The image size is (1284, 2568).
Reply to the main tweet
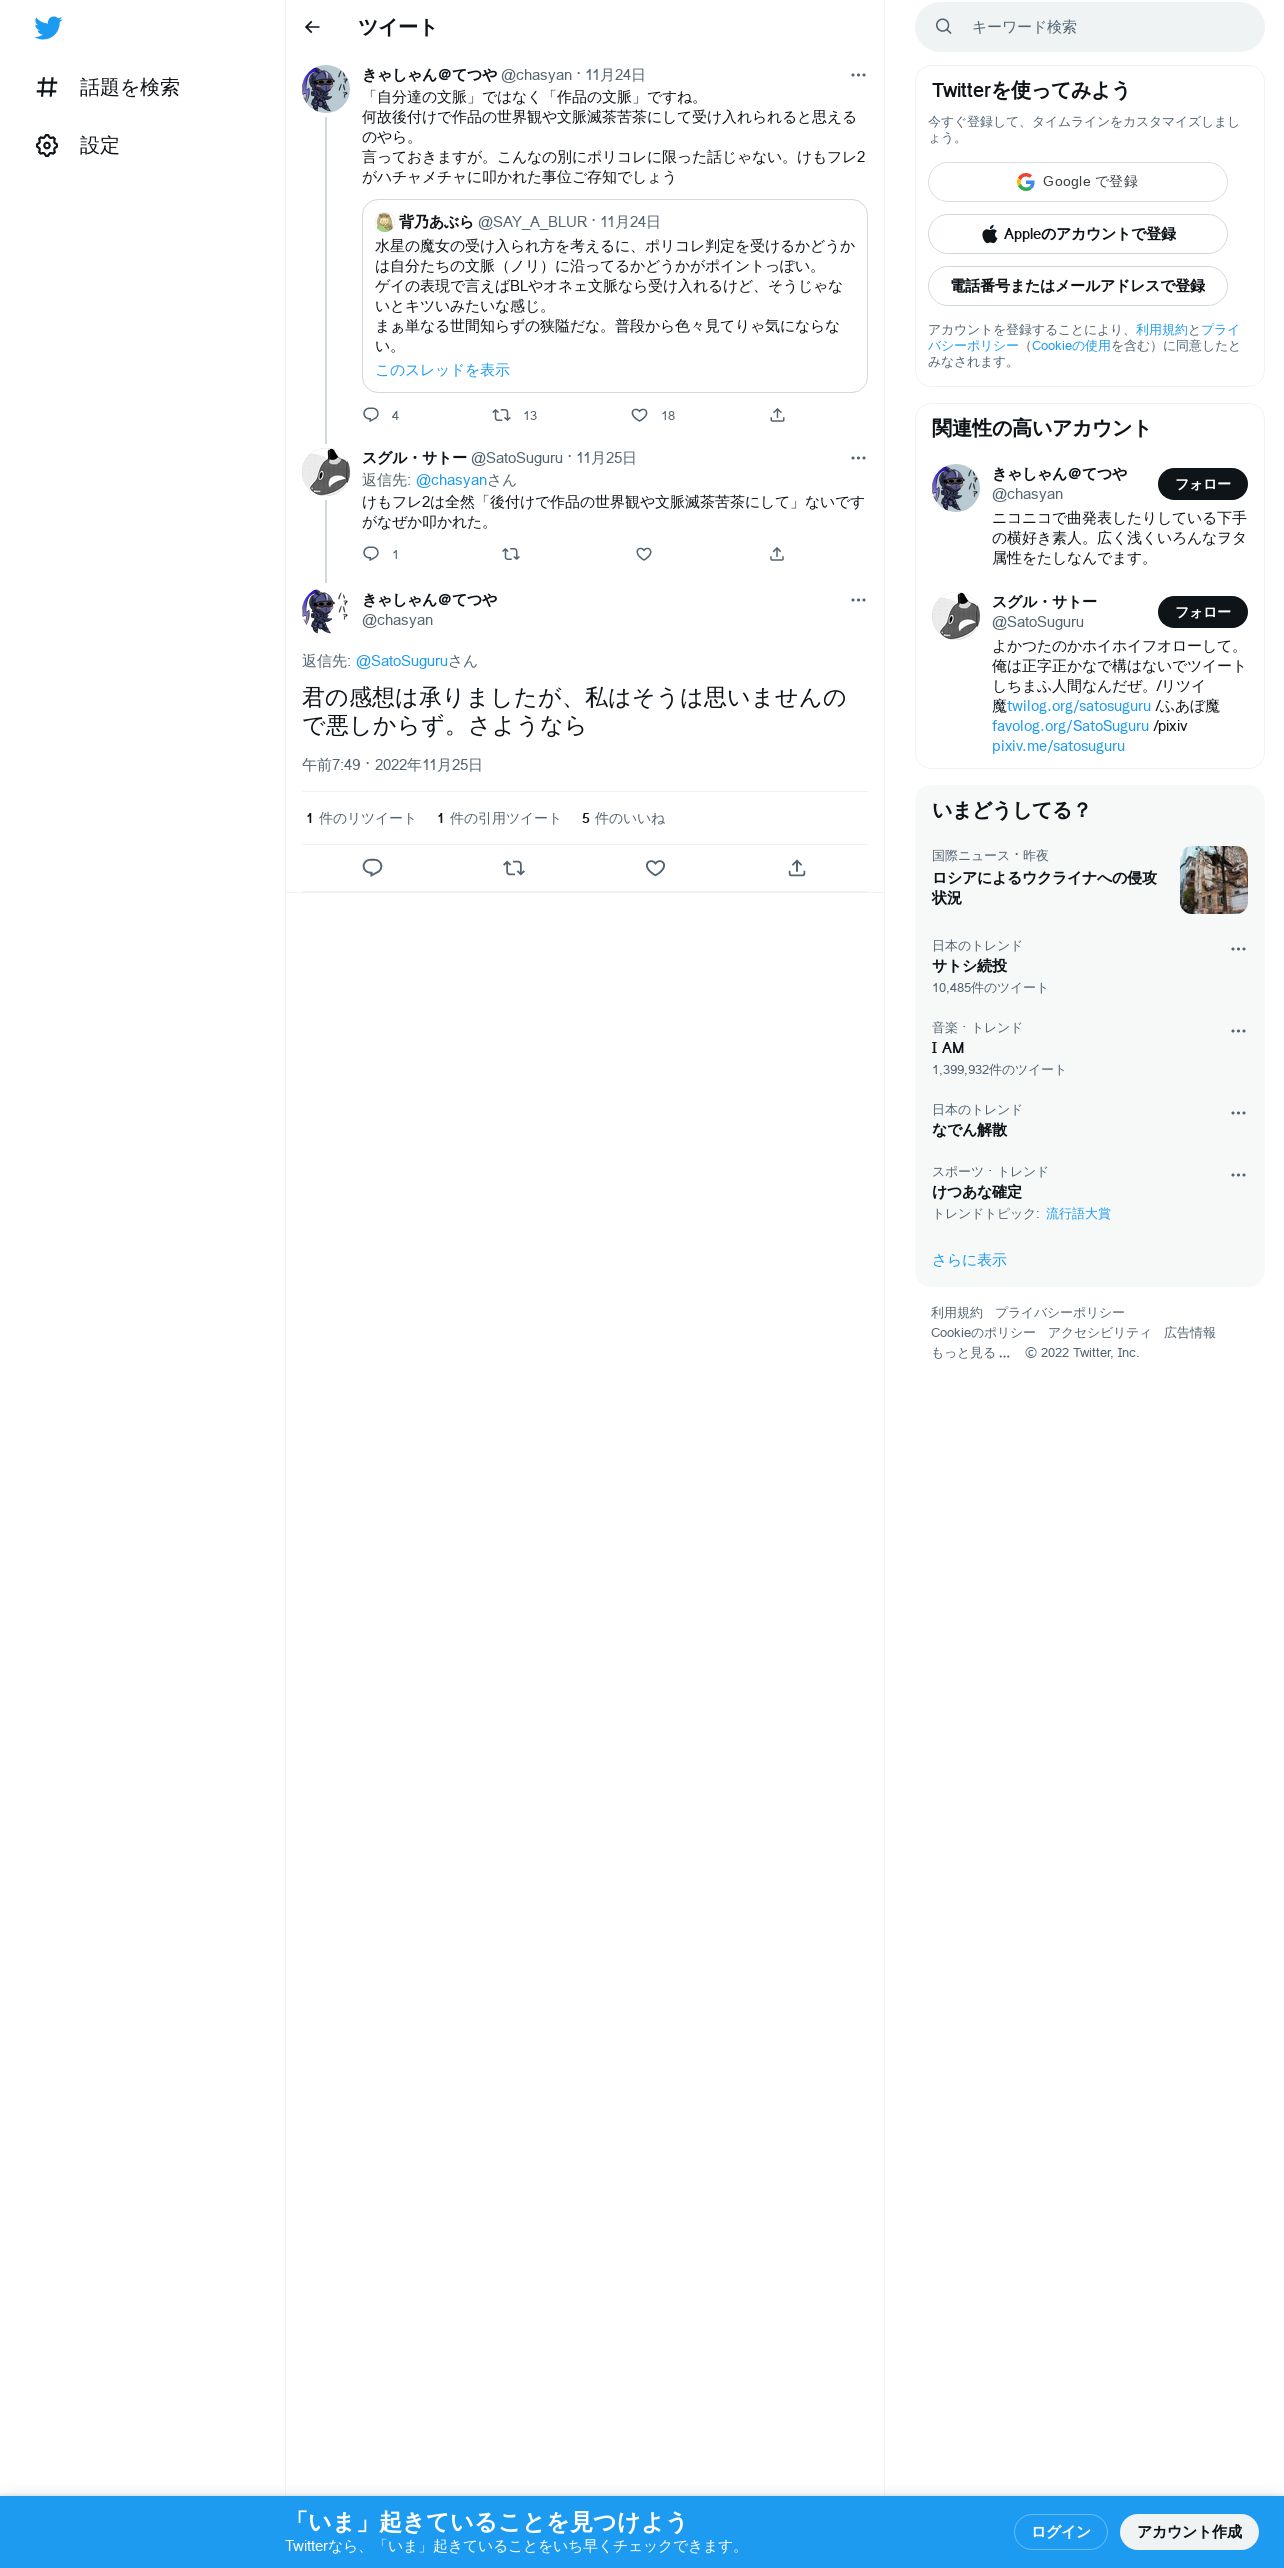point(372,868)
